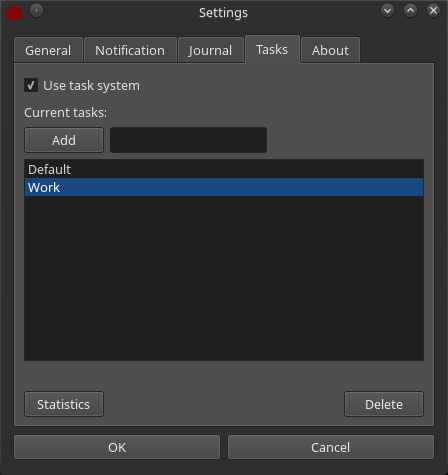Minimize the Settings window with down chevron

point(387,11)
